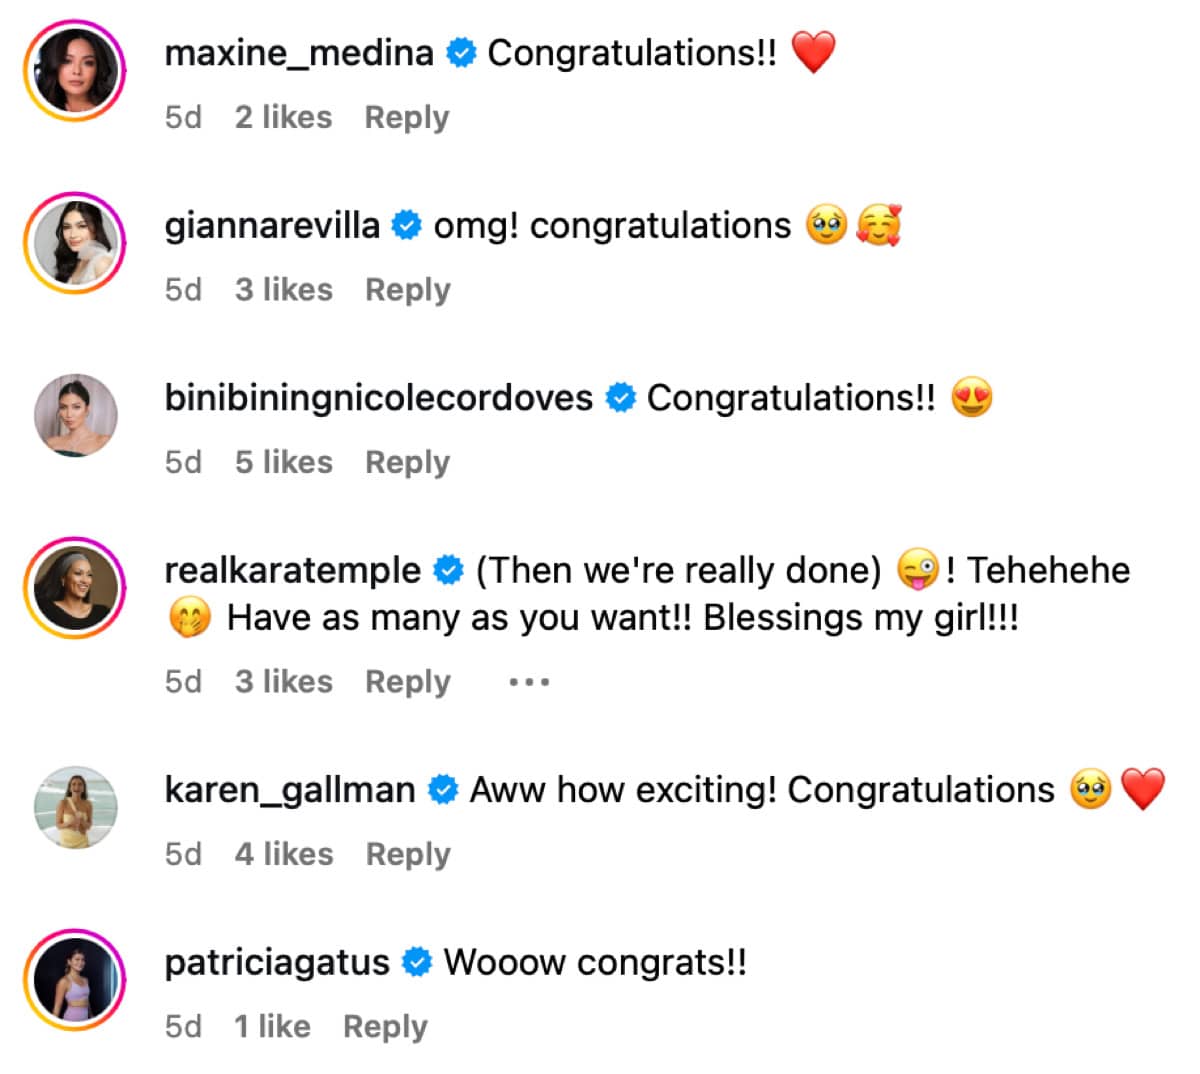
Task: Reply to patriciagatus's Wooow congrats comment
Action: coord(385,1026)
